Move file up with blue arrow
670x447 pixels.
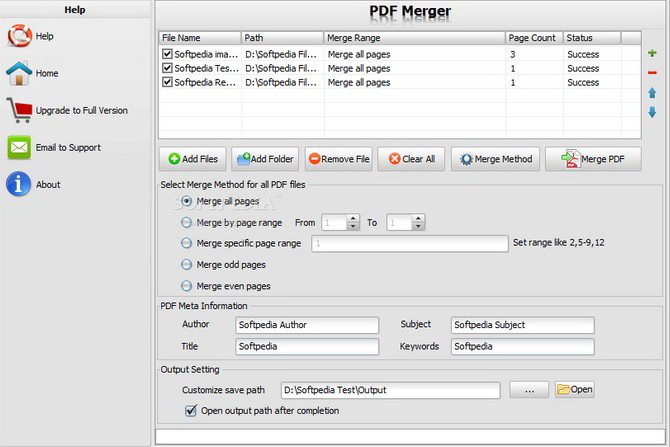652,92
